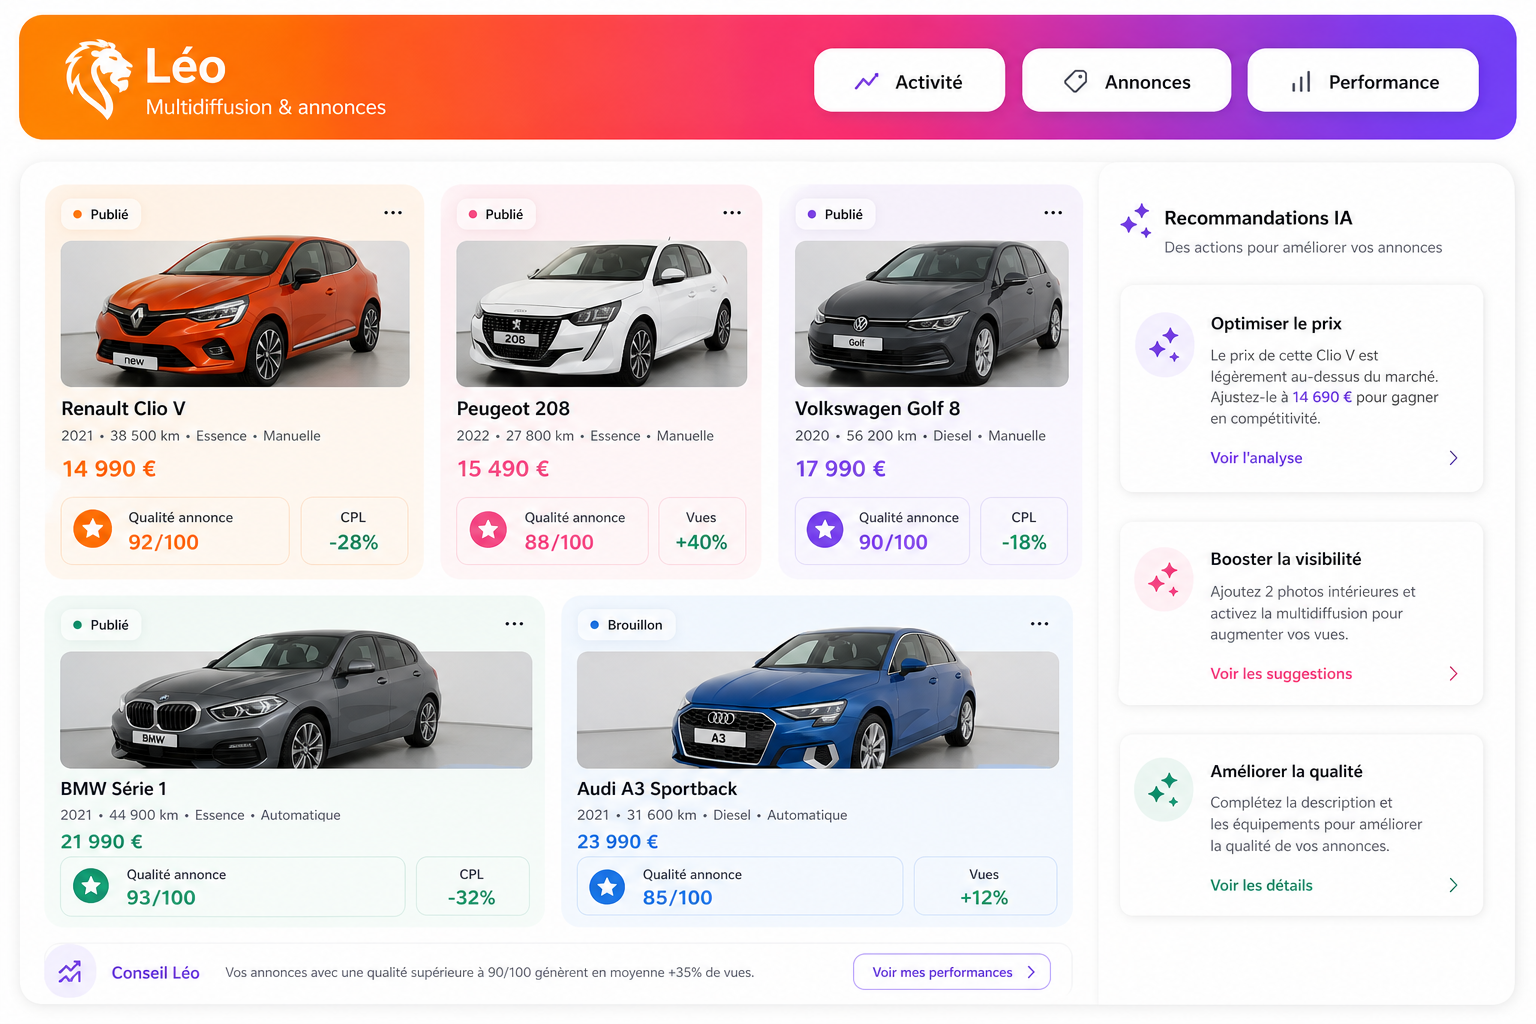This screenshot has width=1536, height=1024.
Task: Click the 17 990 € price
Action: tap(840, 468)
